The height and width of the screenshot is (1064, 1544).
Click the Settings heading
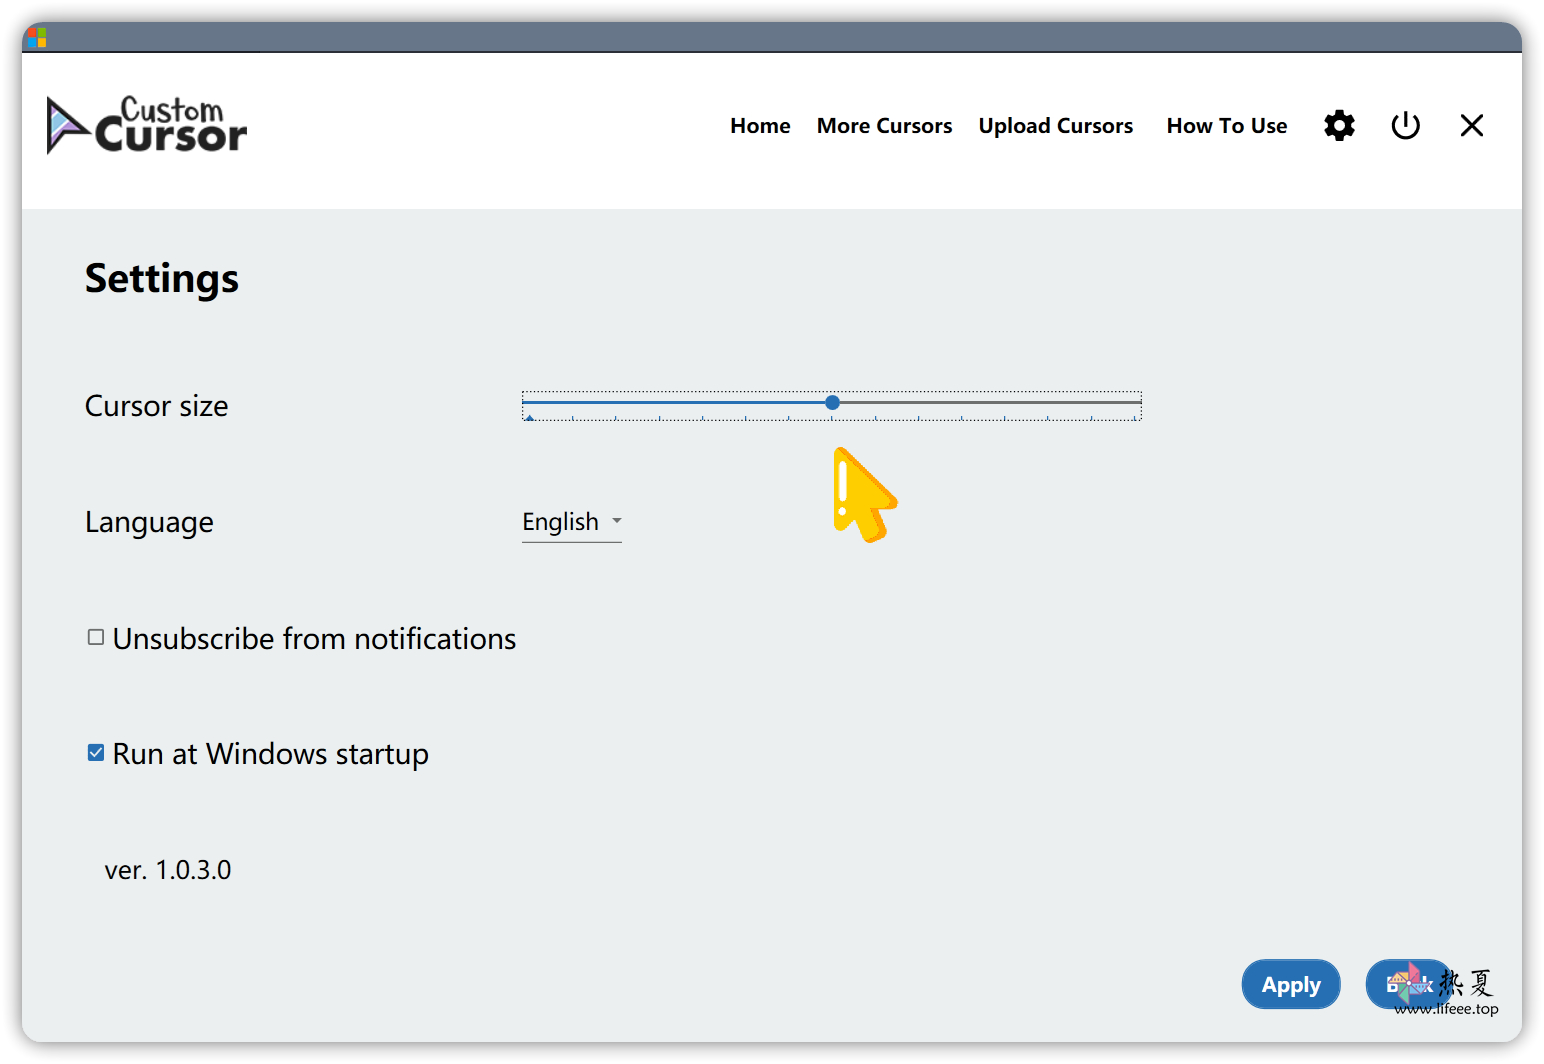162,279
